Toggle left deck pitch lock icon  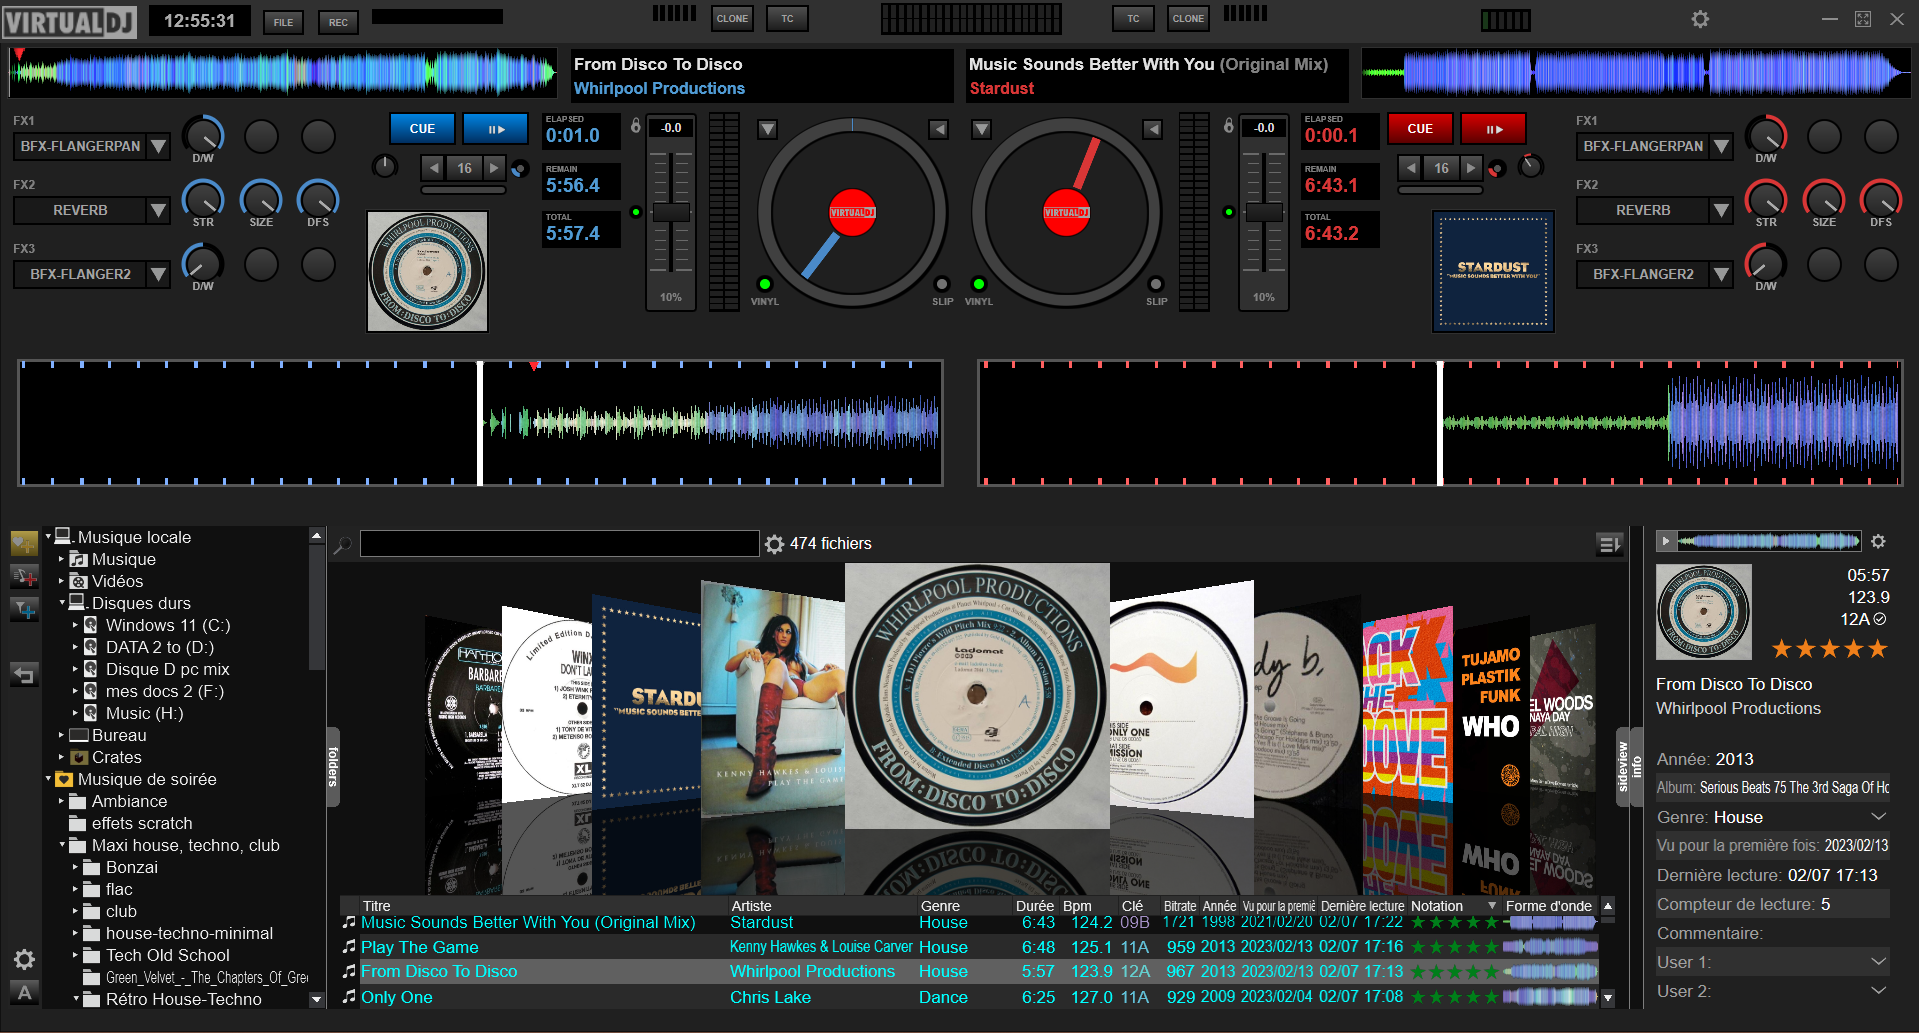635,126
